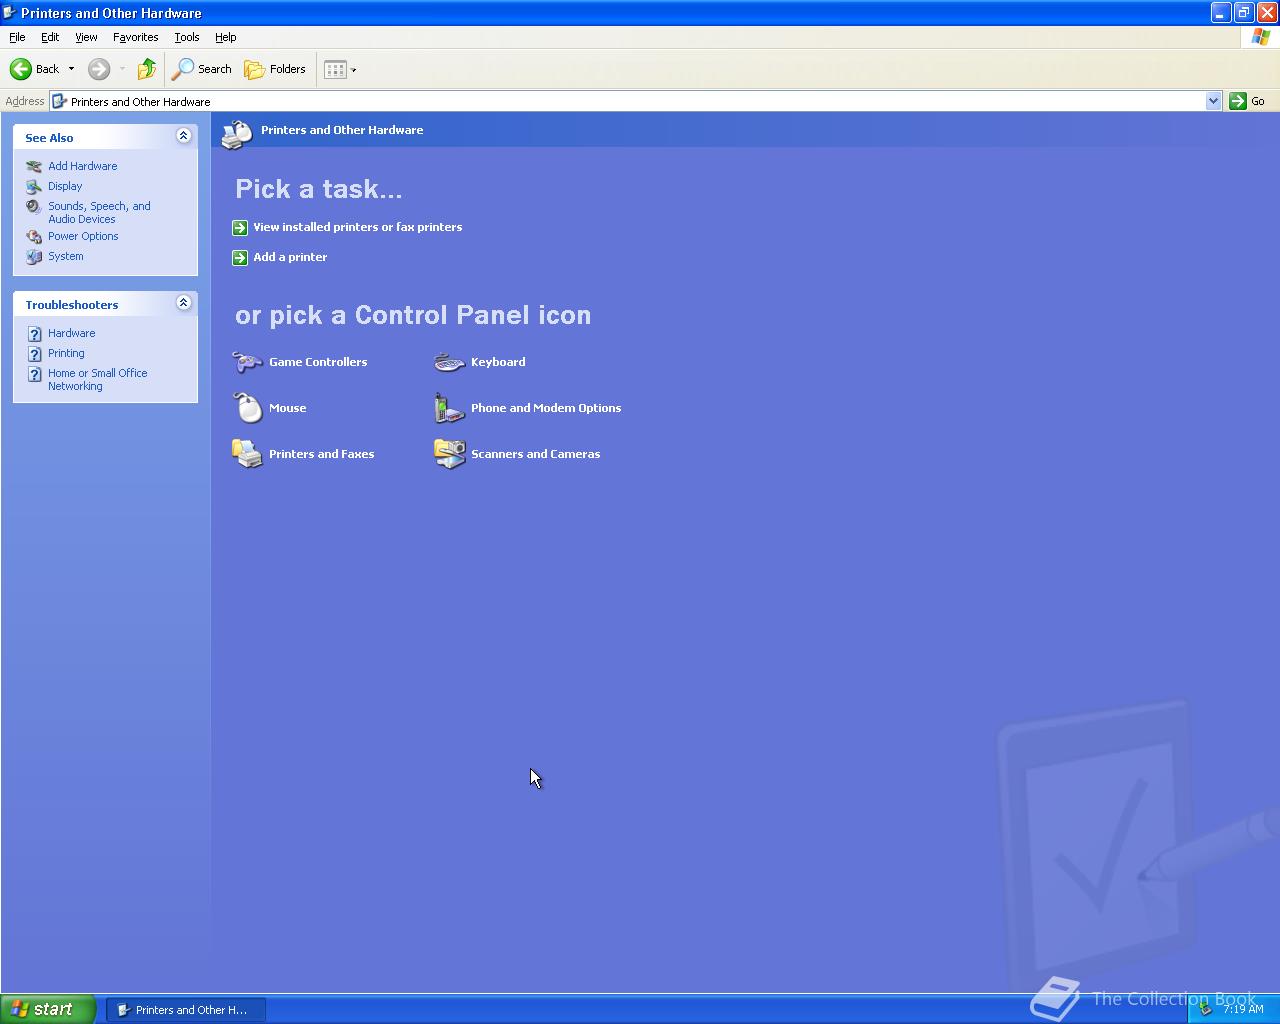Open the System link in See Also
The image size is (1280, 1024).
[66, 256]
